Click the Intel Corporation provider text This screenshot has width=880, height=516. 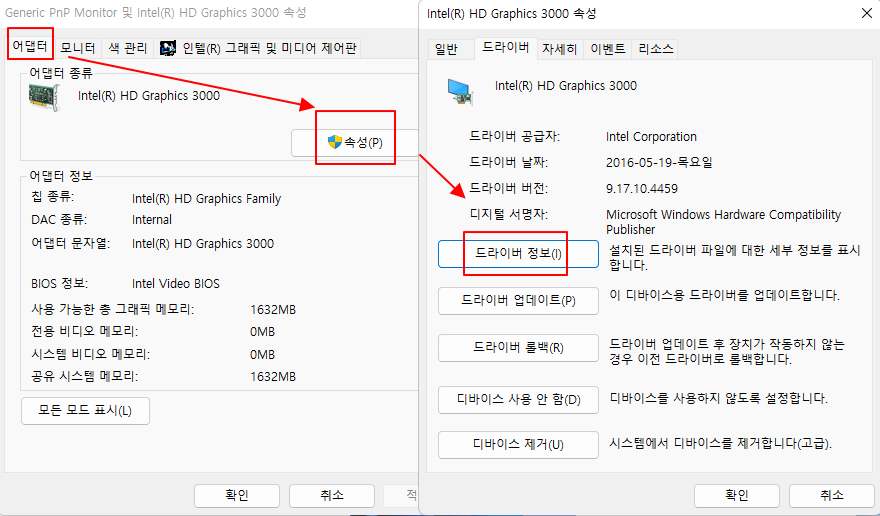[651, 137]
